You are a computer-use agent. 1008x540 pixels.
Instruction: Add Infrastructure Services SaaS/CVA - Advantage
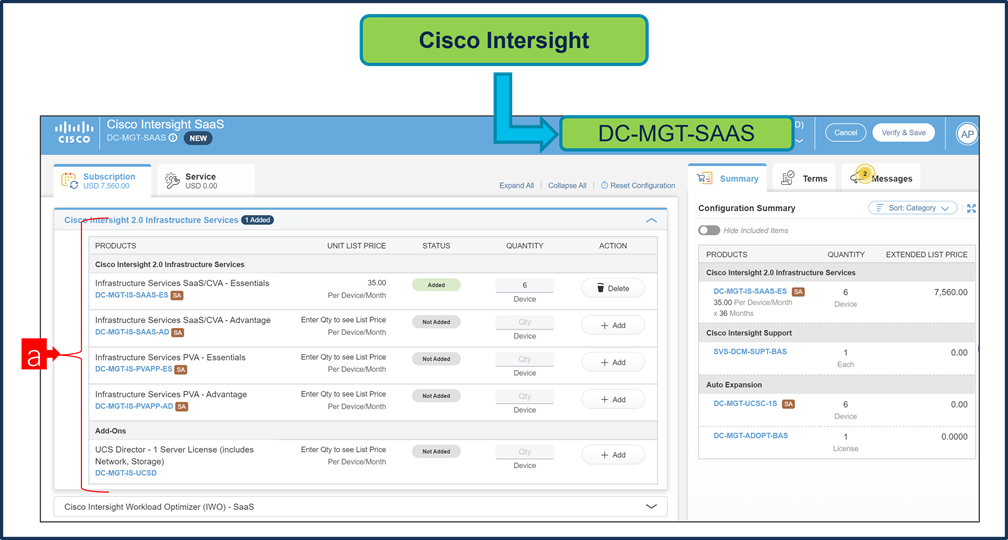click(613, 325)
